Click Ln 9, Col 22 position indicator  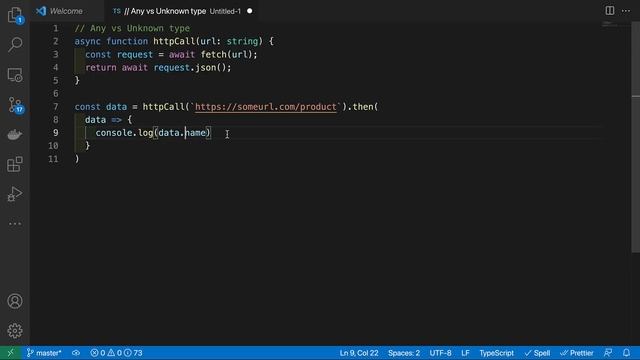(x=359, y=353)
